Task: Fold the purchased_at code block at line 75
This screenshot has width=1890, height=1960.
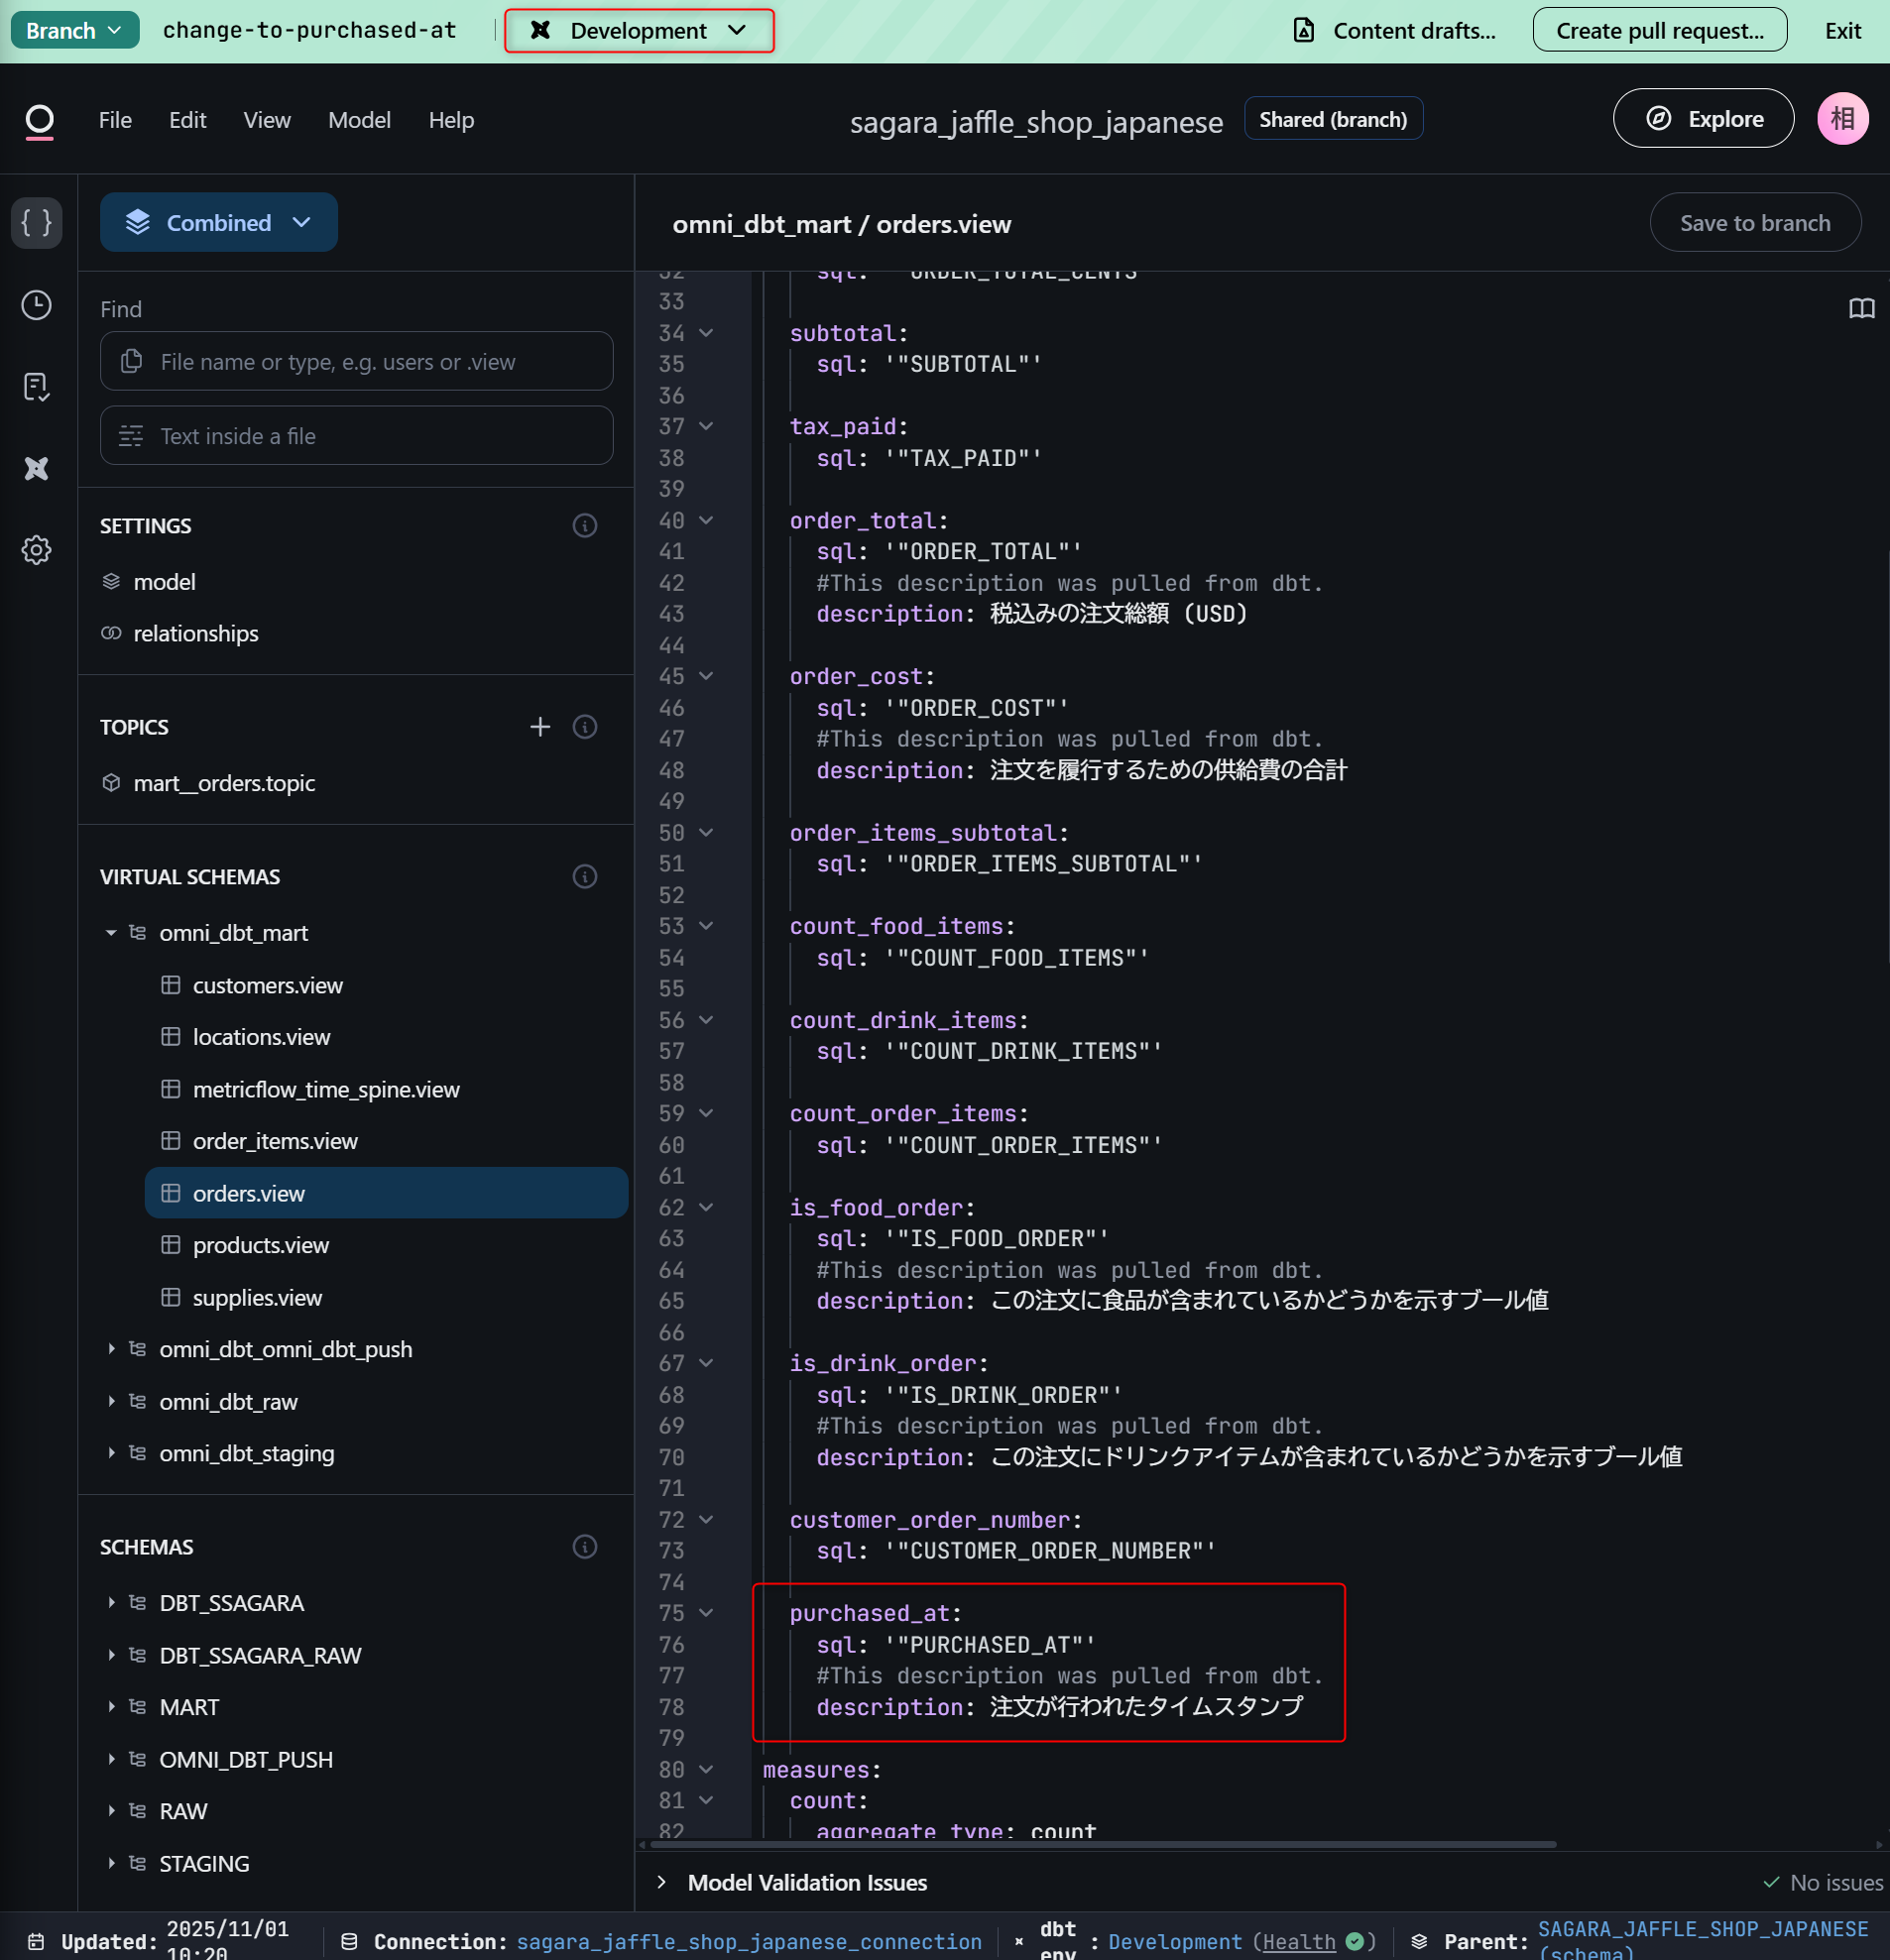Action: coord(706,1613)
